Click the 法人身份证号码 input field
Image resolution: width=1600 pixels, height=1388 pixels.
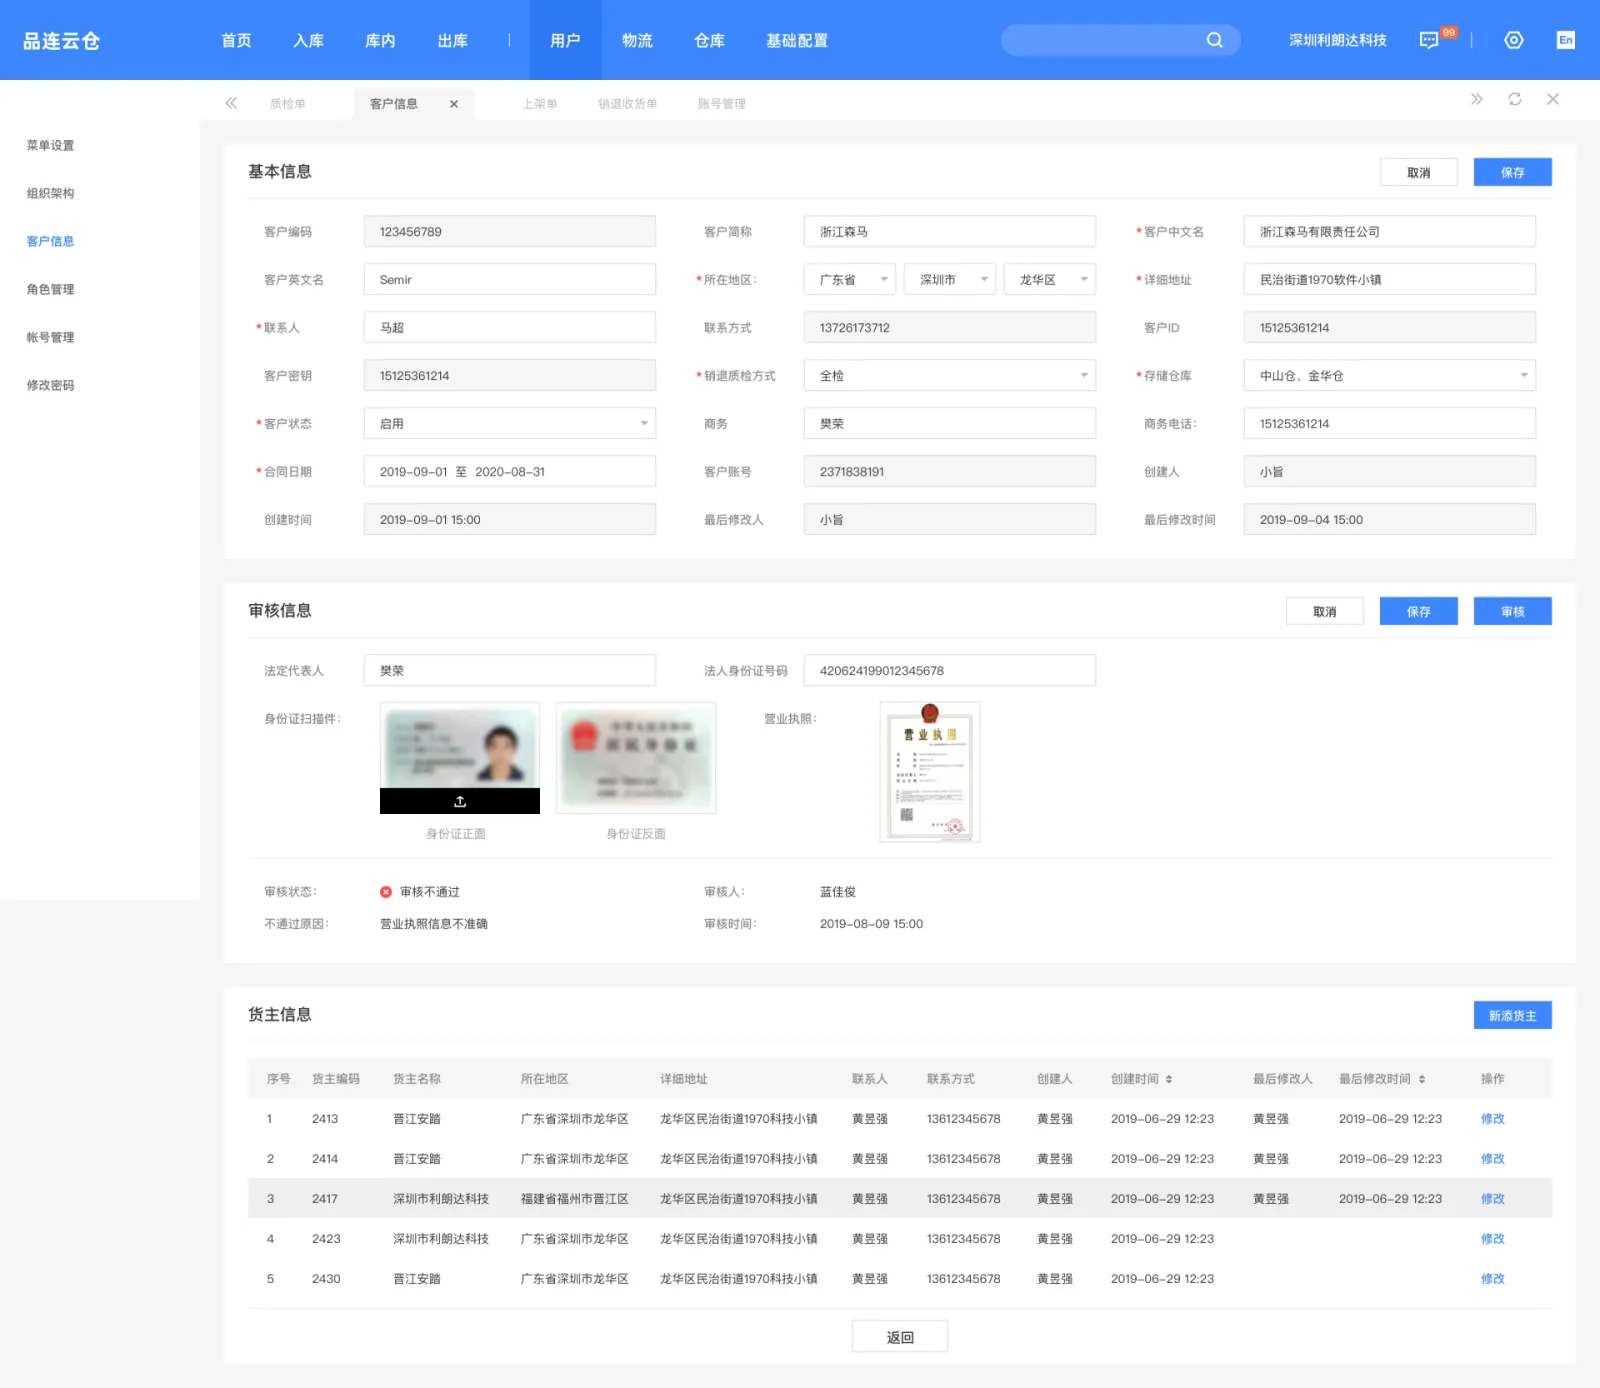pyautogui.click(x=950, y=670)
